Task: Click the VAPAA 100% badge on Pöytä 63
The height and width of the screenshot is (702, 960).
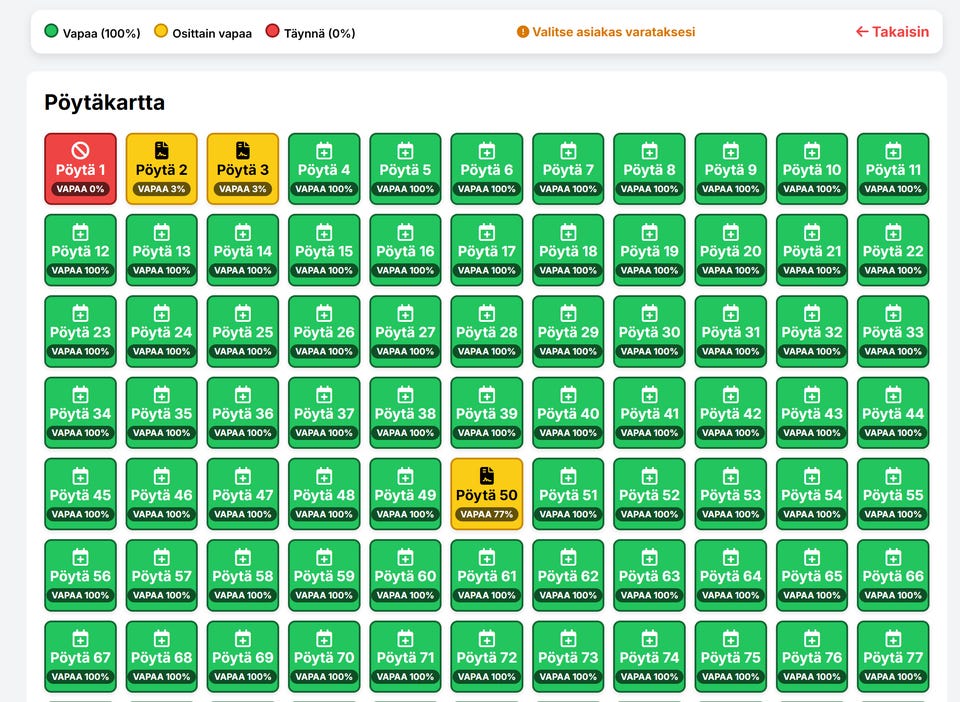Action: pos(650,596)
